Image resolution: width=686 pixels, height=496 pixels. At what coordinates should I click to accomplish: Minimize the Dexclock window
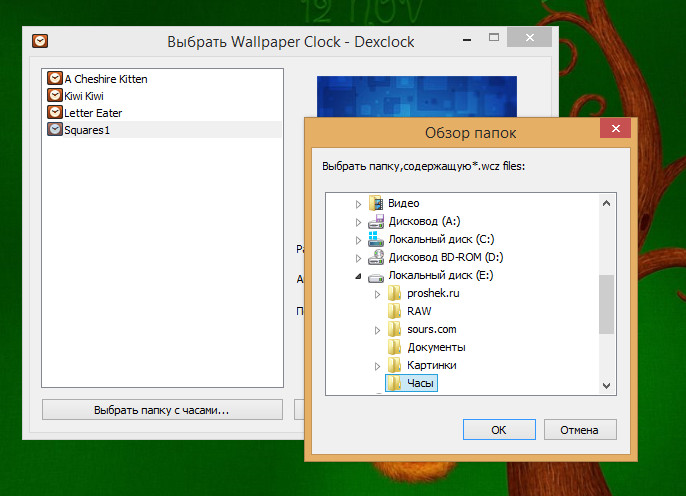467,40
